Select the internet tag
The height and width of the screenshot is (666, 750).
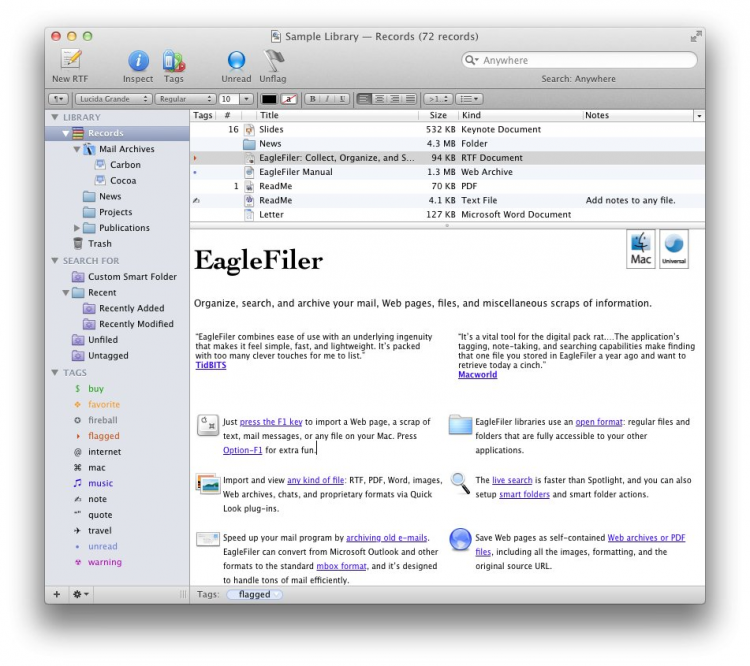pyautogui.click(x=104, y=452)
